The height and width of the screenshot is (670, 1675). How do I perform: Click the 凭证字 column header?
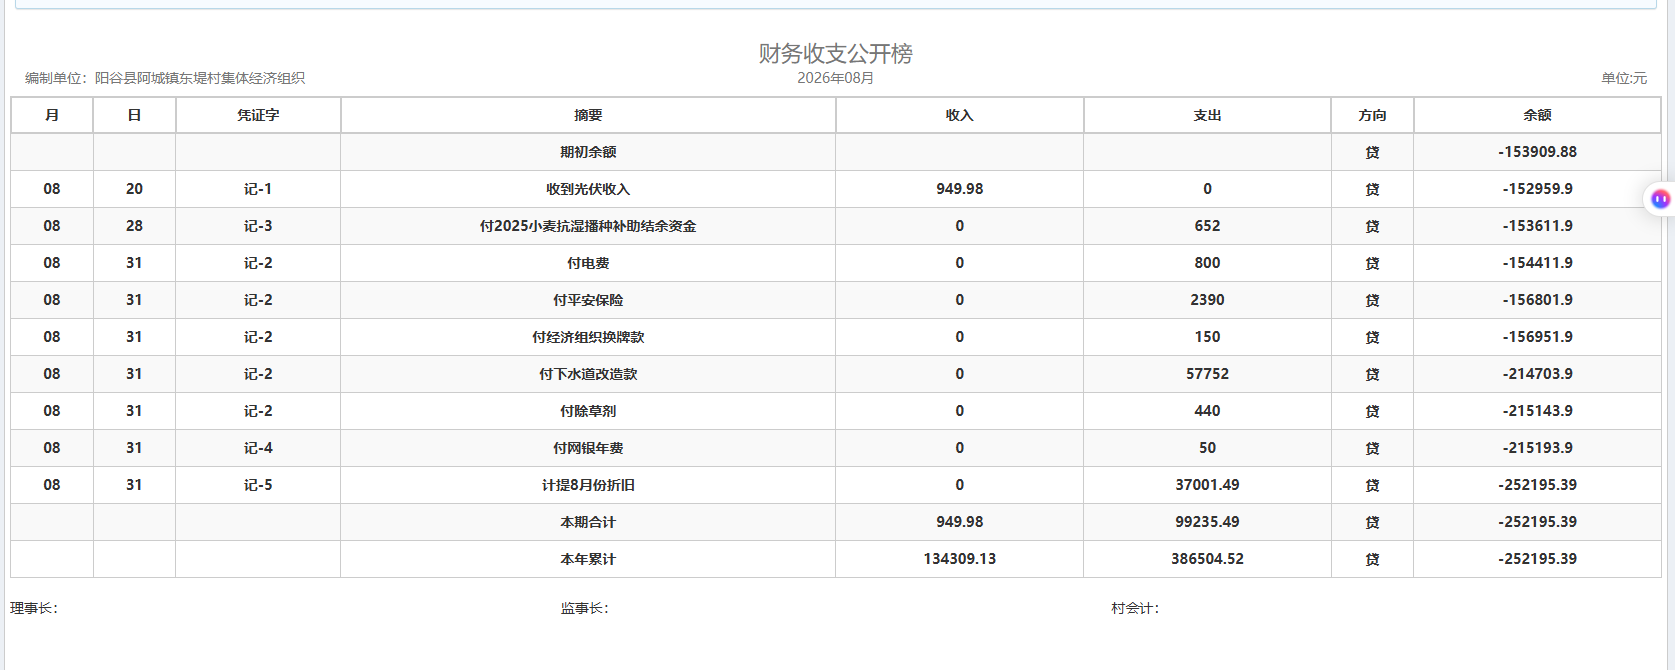pos(258,115)
